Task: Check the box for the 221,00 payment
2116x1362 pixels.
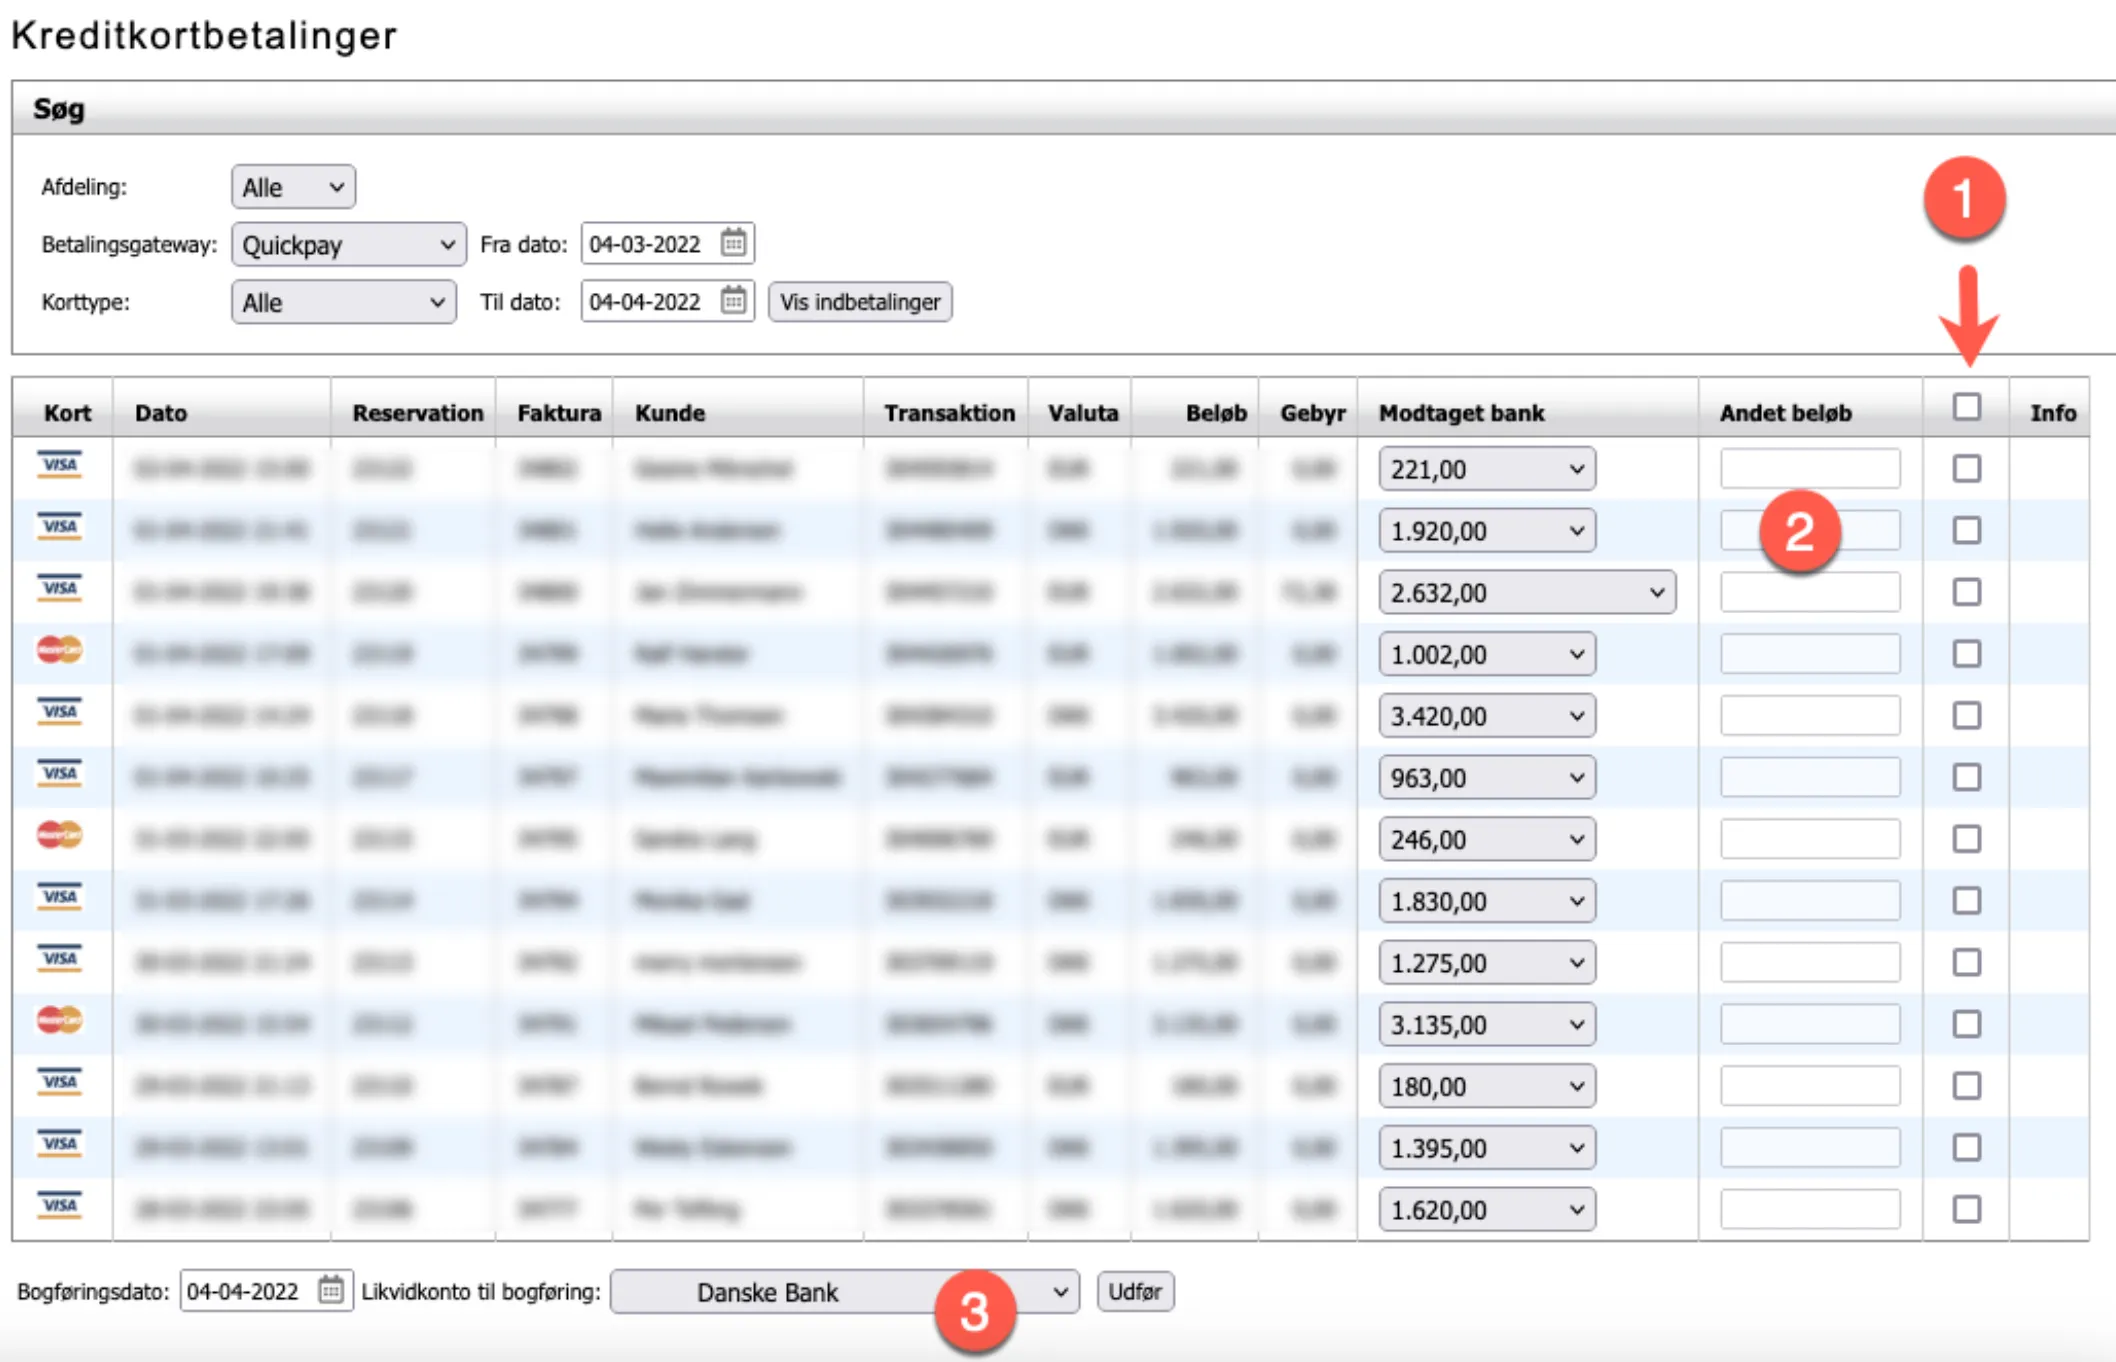Action: point(1966,469)
